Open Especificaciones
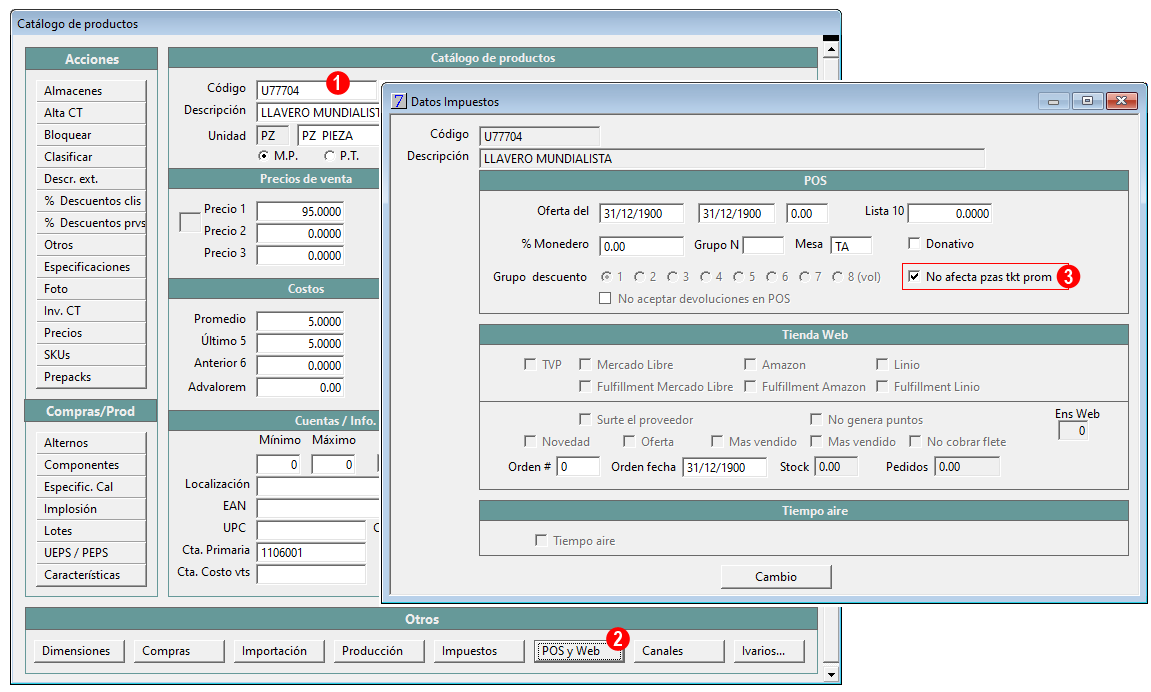This screenshot has height=692, width=1151. [91, 266]
